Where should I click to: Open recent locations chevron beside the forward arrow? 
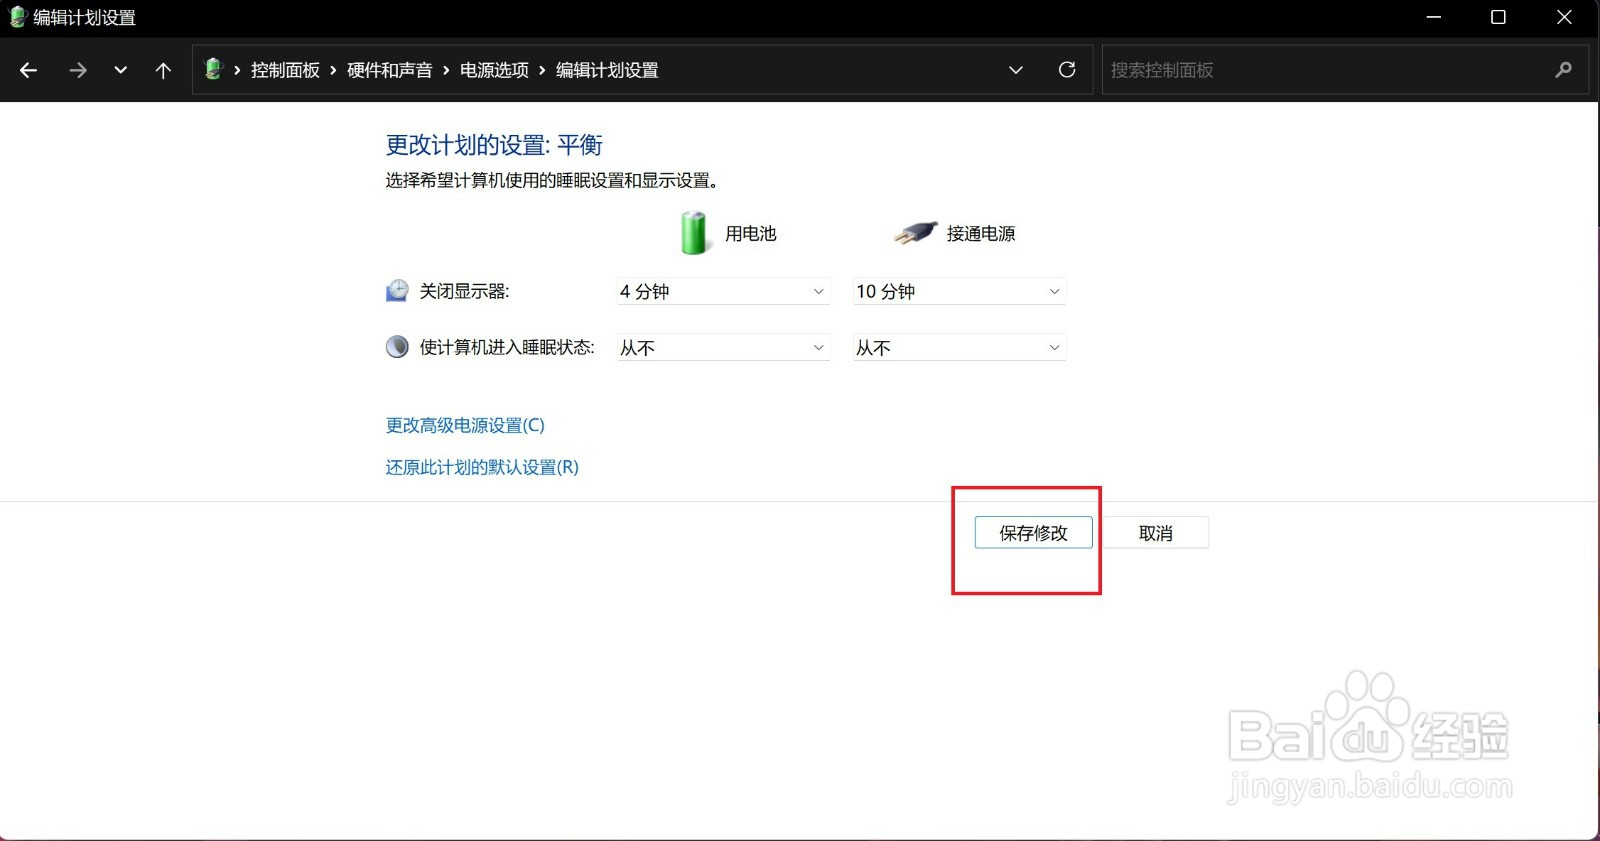[121, 70]
